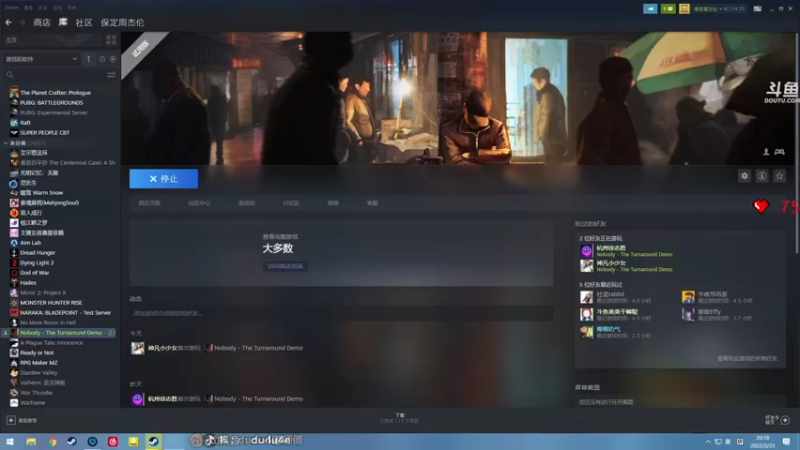The width and height of the screenshot is (800, 450).
Task: Select God of War in the library list
Action: click(35, 273)
